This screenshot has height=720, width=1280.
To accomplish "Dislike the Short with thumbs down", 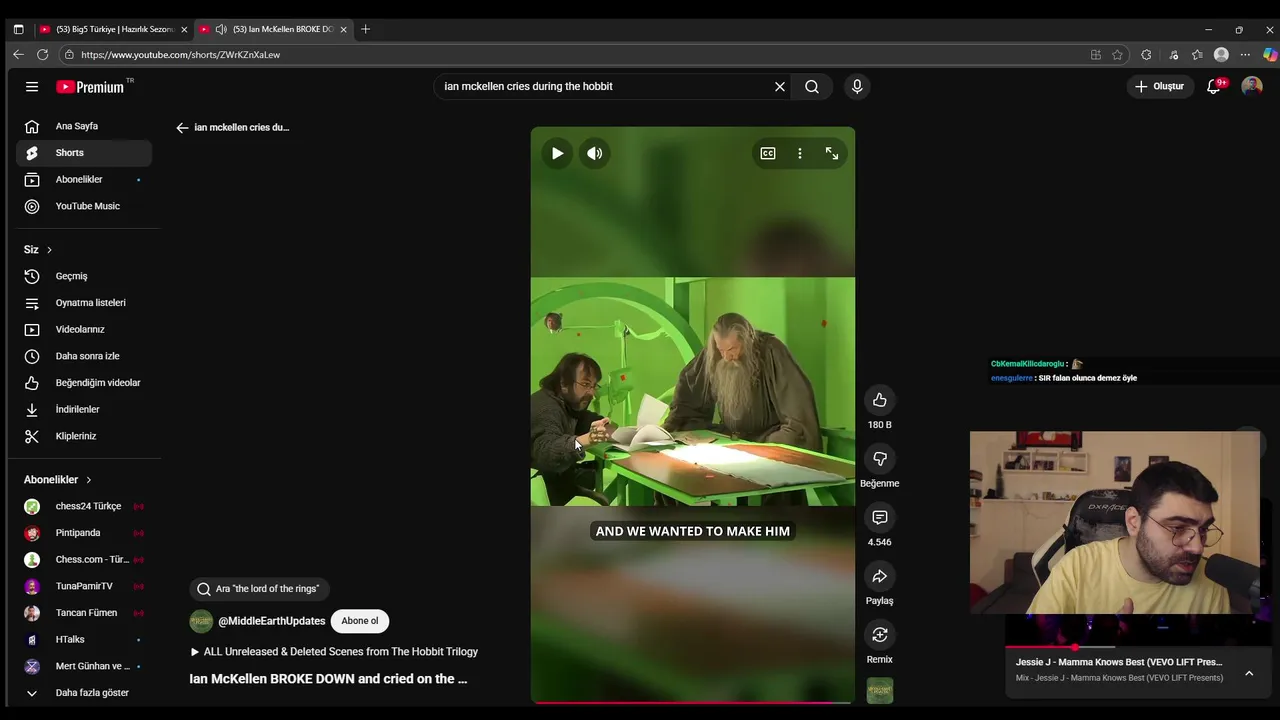I will [x=880, y=458].
